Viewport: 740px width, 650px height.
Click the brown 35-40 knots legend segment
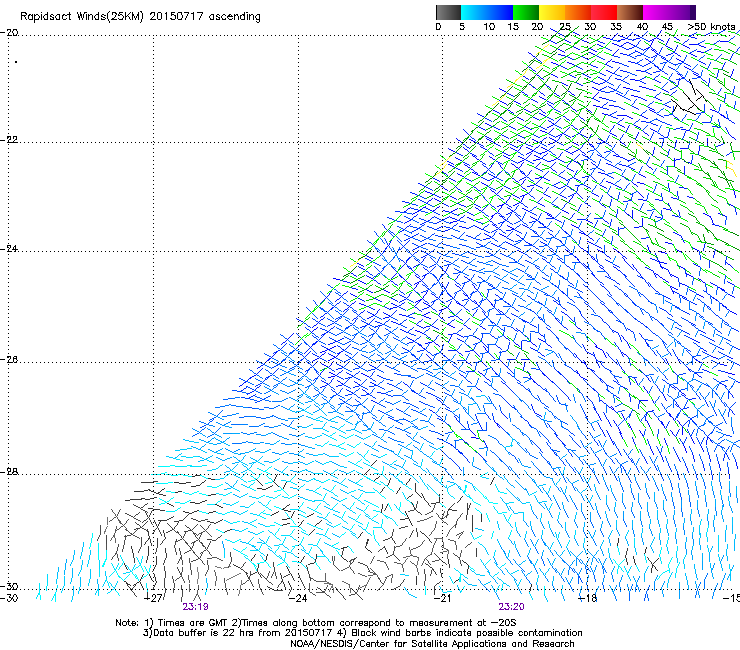630,12
